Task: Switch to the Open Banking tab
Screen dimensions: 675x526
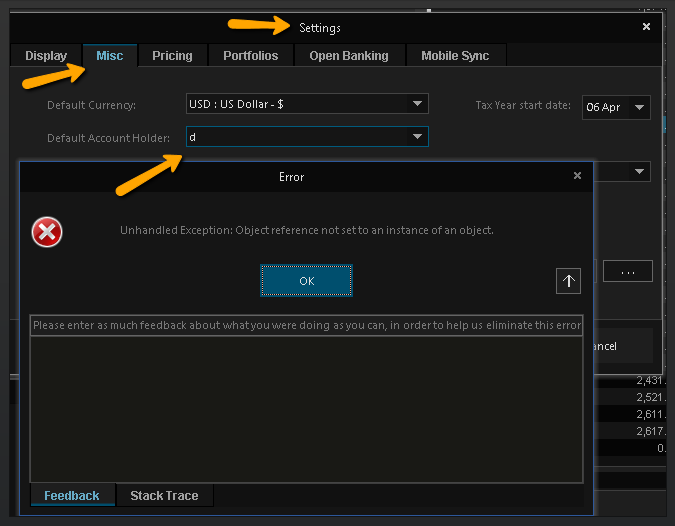Action: click(349, 56)
